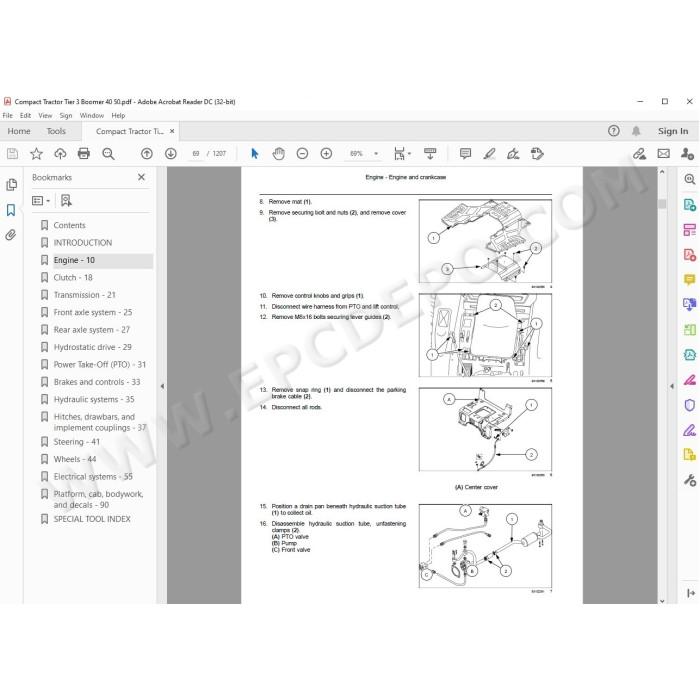The height and width of the screenshot is (700, 700).
Task: Click the Sign document pen icon
Action: click(513, 154)
